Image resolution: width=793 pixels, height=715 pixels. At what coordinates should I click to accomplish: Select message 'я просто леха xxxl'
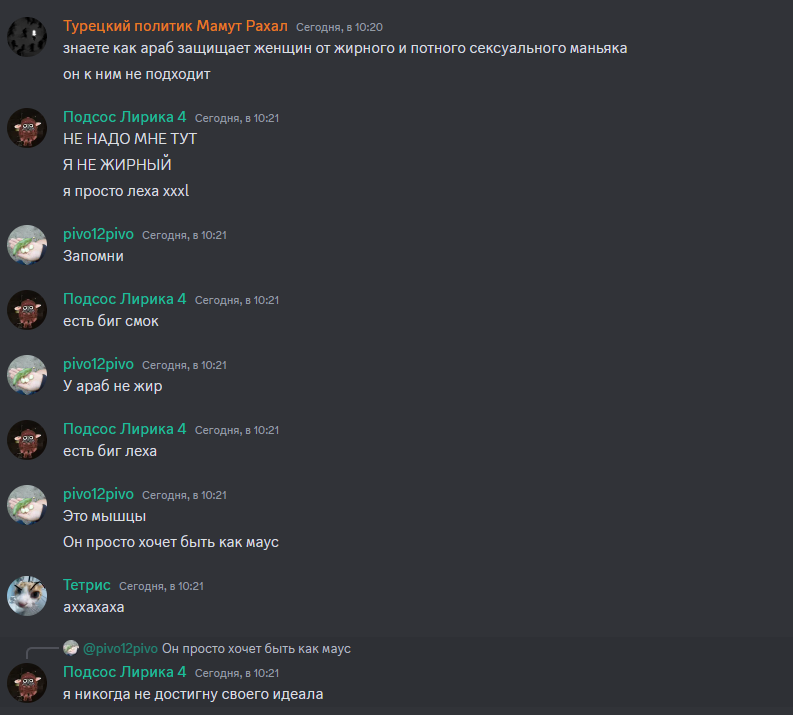pyautogui.click(x=126, y=191)
